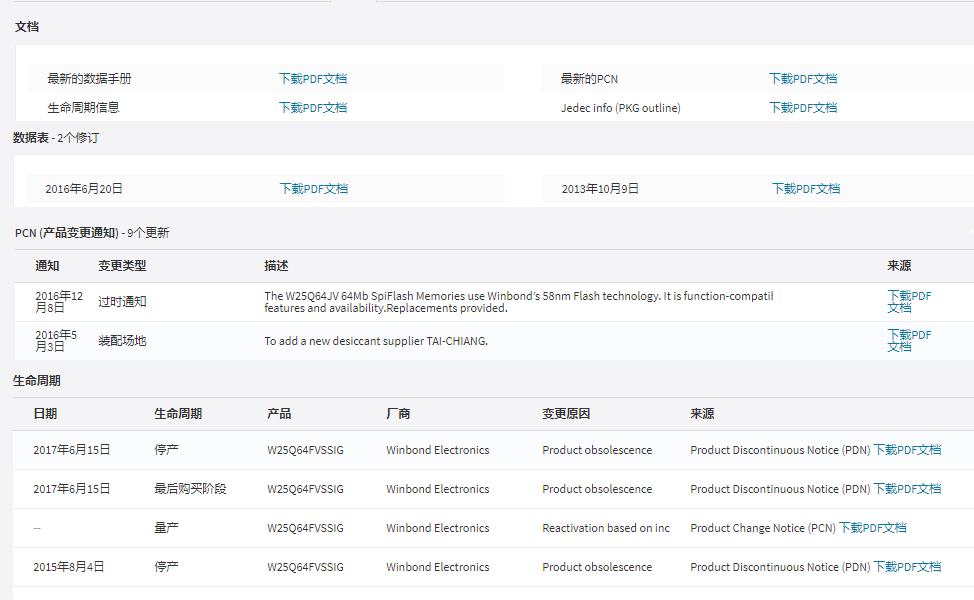This screenshot has width=974, height=600.
Task: Select Winbond Electronics in 2015年8月4日 row
Action: [437, 567]
